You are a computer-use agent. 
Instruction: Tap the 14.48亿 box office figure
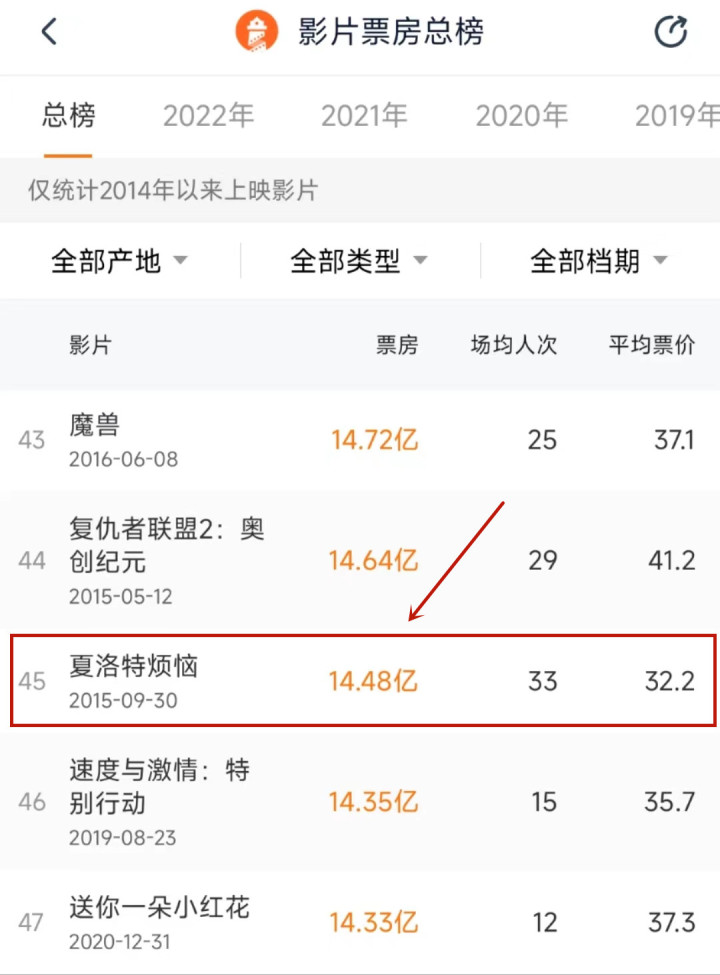tap(373, 681)
